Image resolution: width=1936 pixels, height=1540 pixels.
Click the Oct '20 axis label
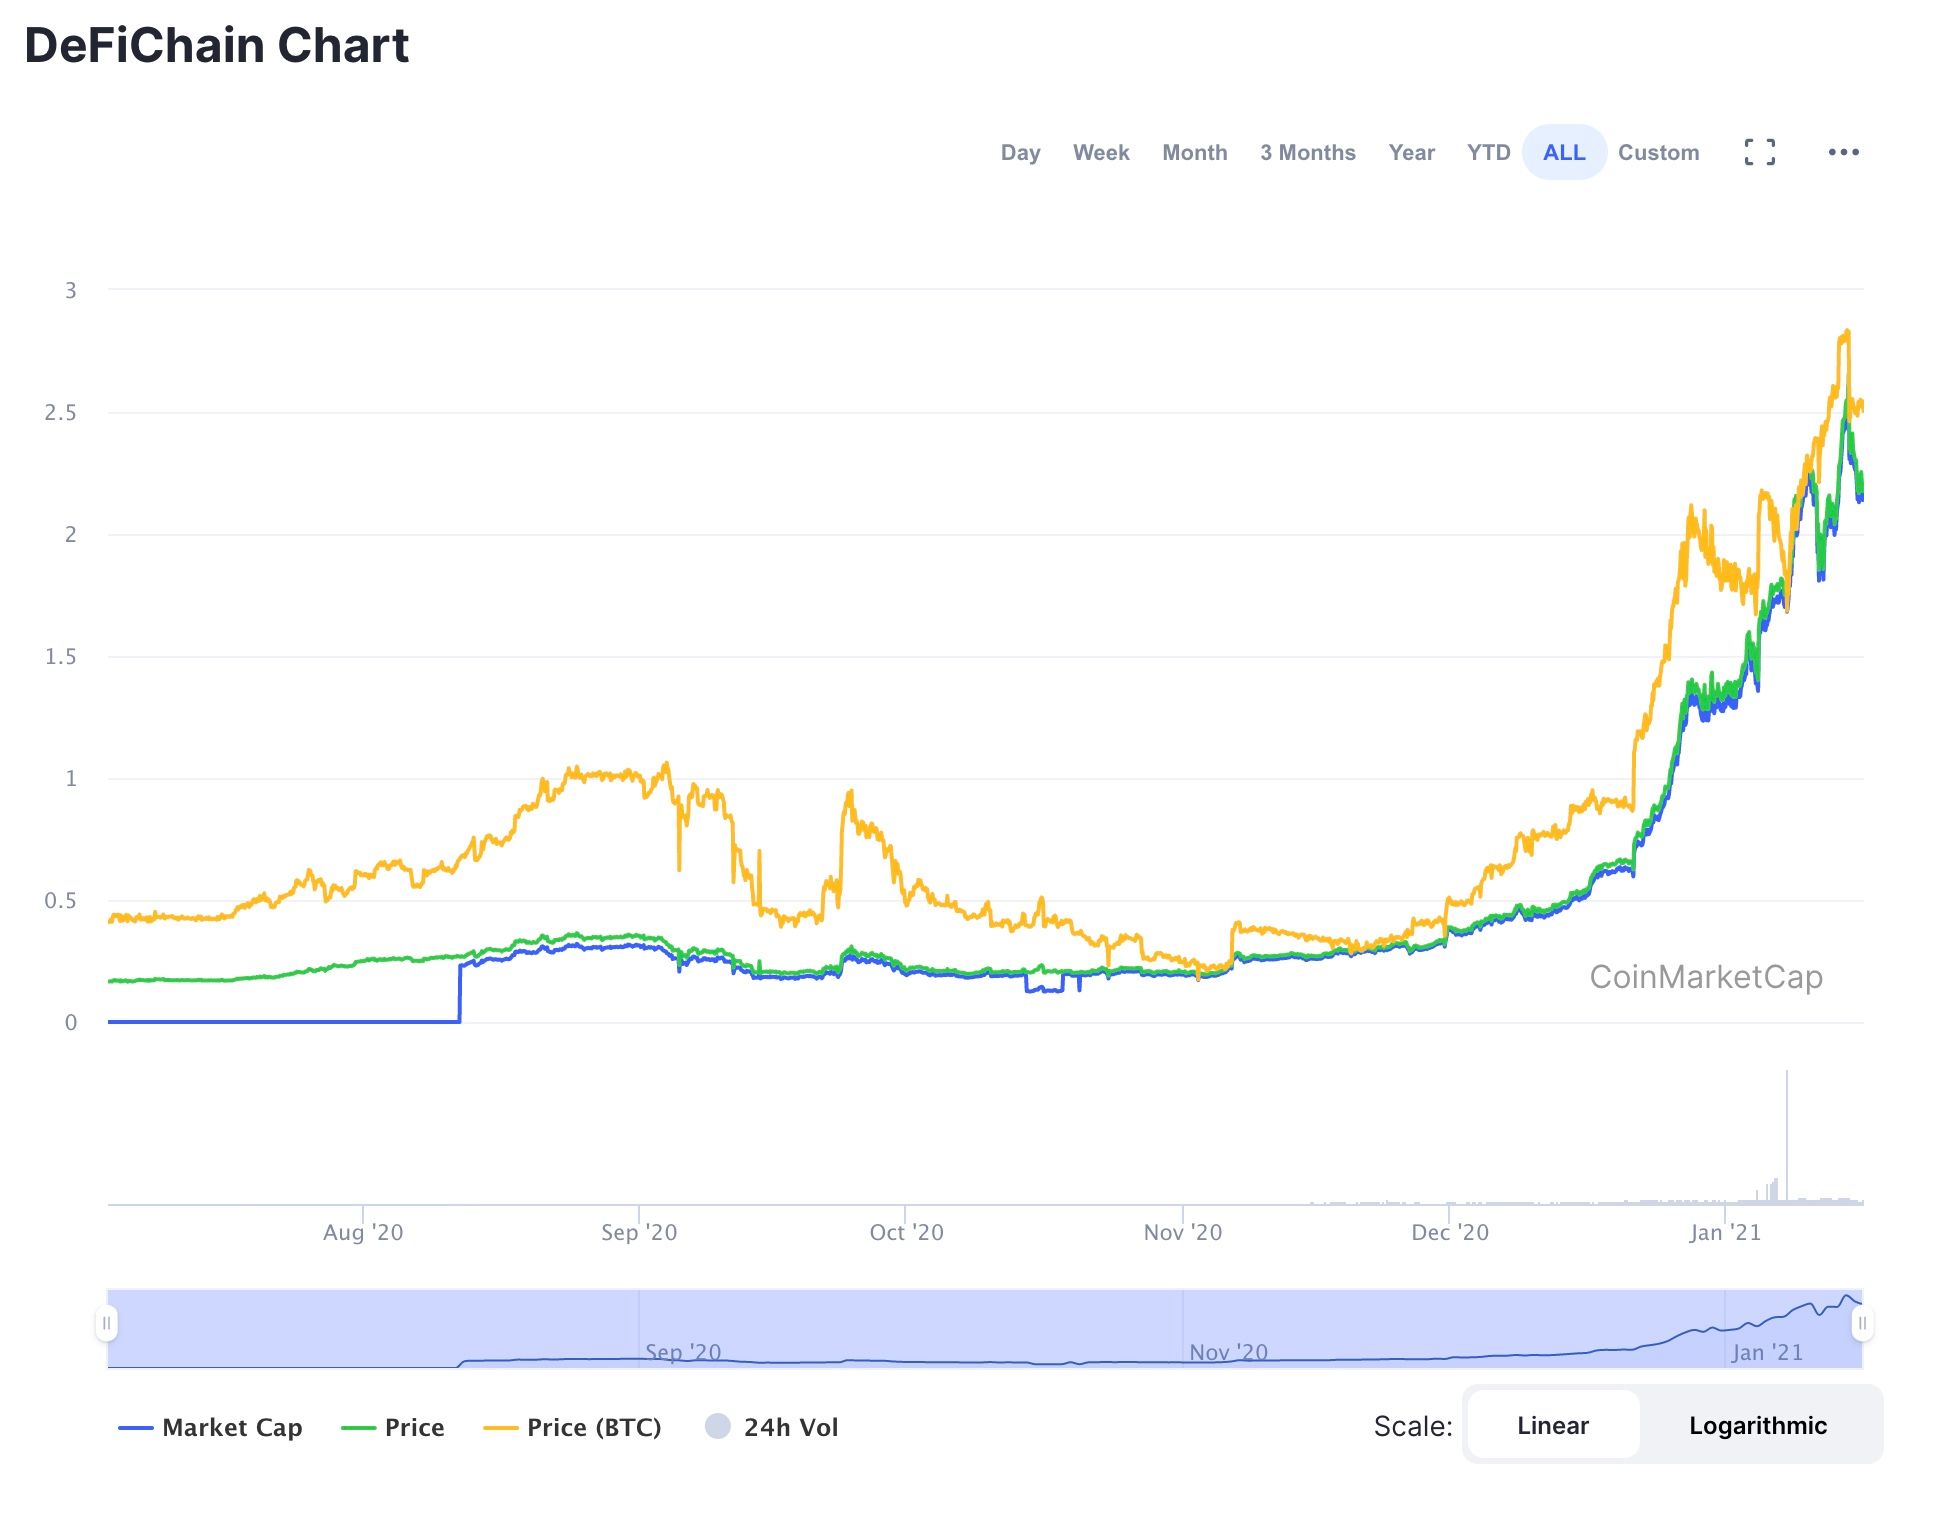pyautogui.click(x=906, y=1232)
